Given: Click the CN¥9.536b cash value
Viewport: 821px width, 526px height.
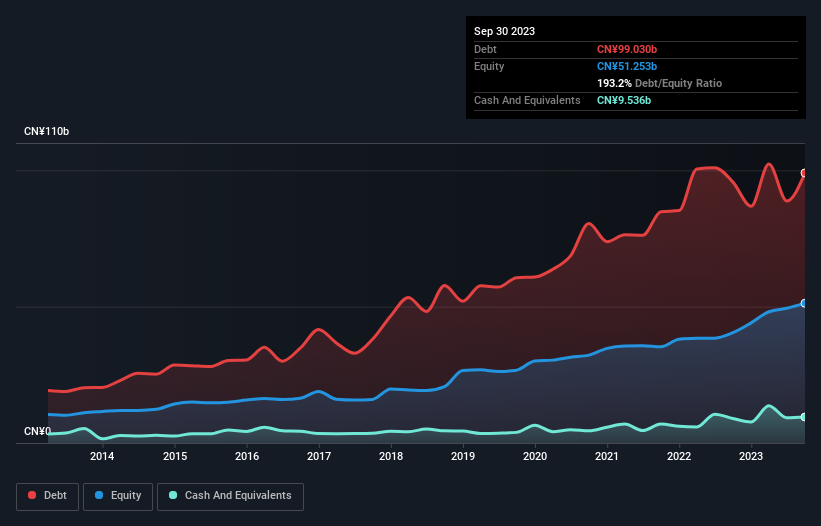Looking at the screenshot, I should point(624,100).
